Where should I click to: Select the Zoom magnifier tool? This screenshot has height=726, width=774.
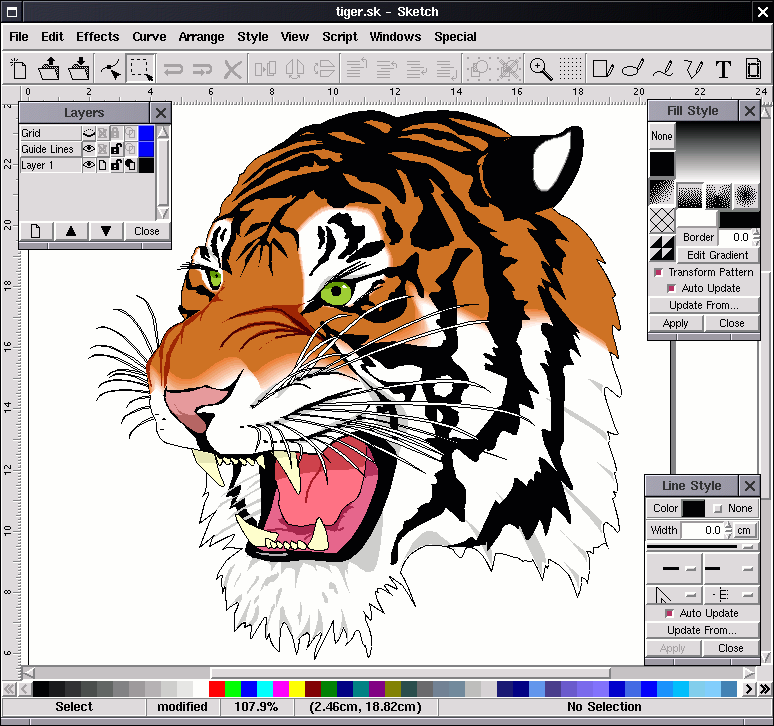tap(541, 69)
